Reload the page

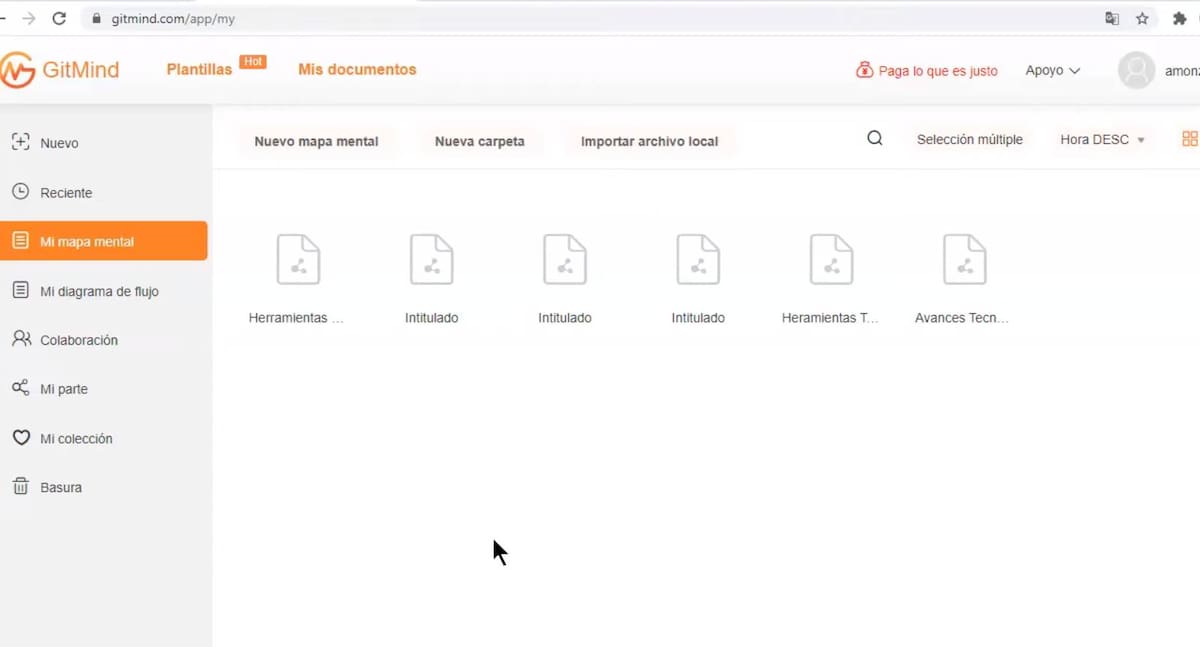click(59, 19)
